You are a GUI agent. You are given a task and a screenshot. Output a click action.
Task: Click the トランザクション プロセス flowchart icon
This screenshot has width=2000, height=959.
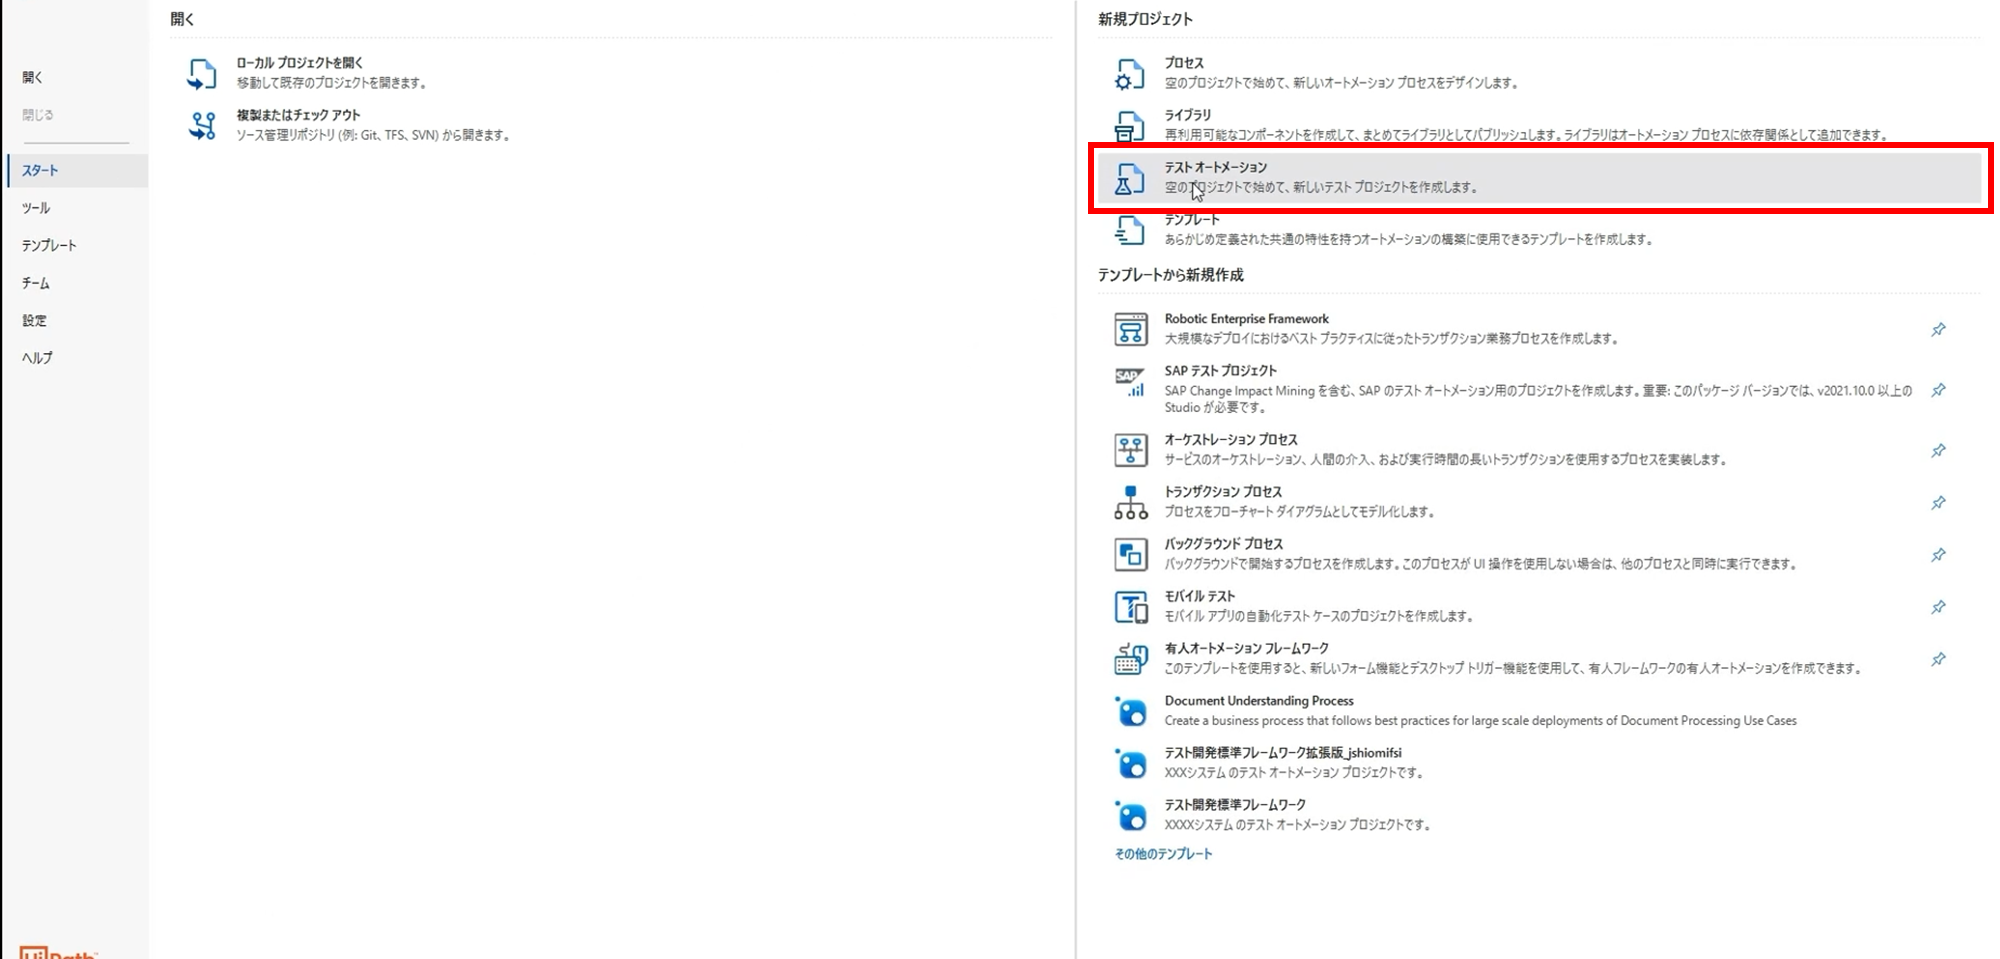1131,502
